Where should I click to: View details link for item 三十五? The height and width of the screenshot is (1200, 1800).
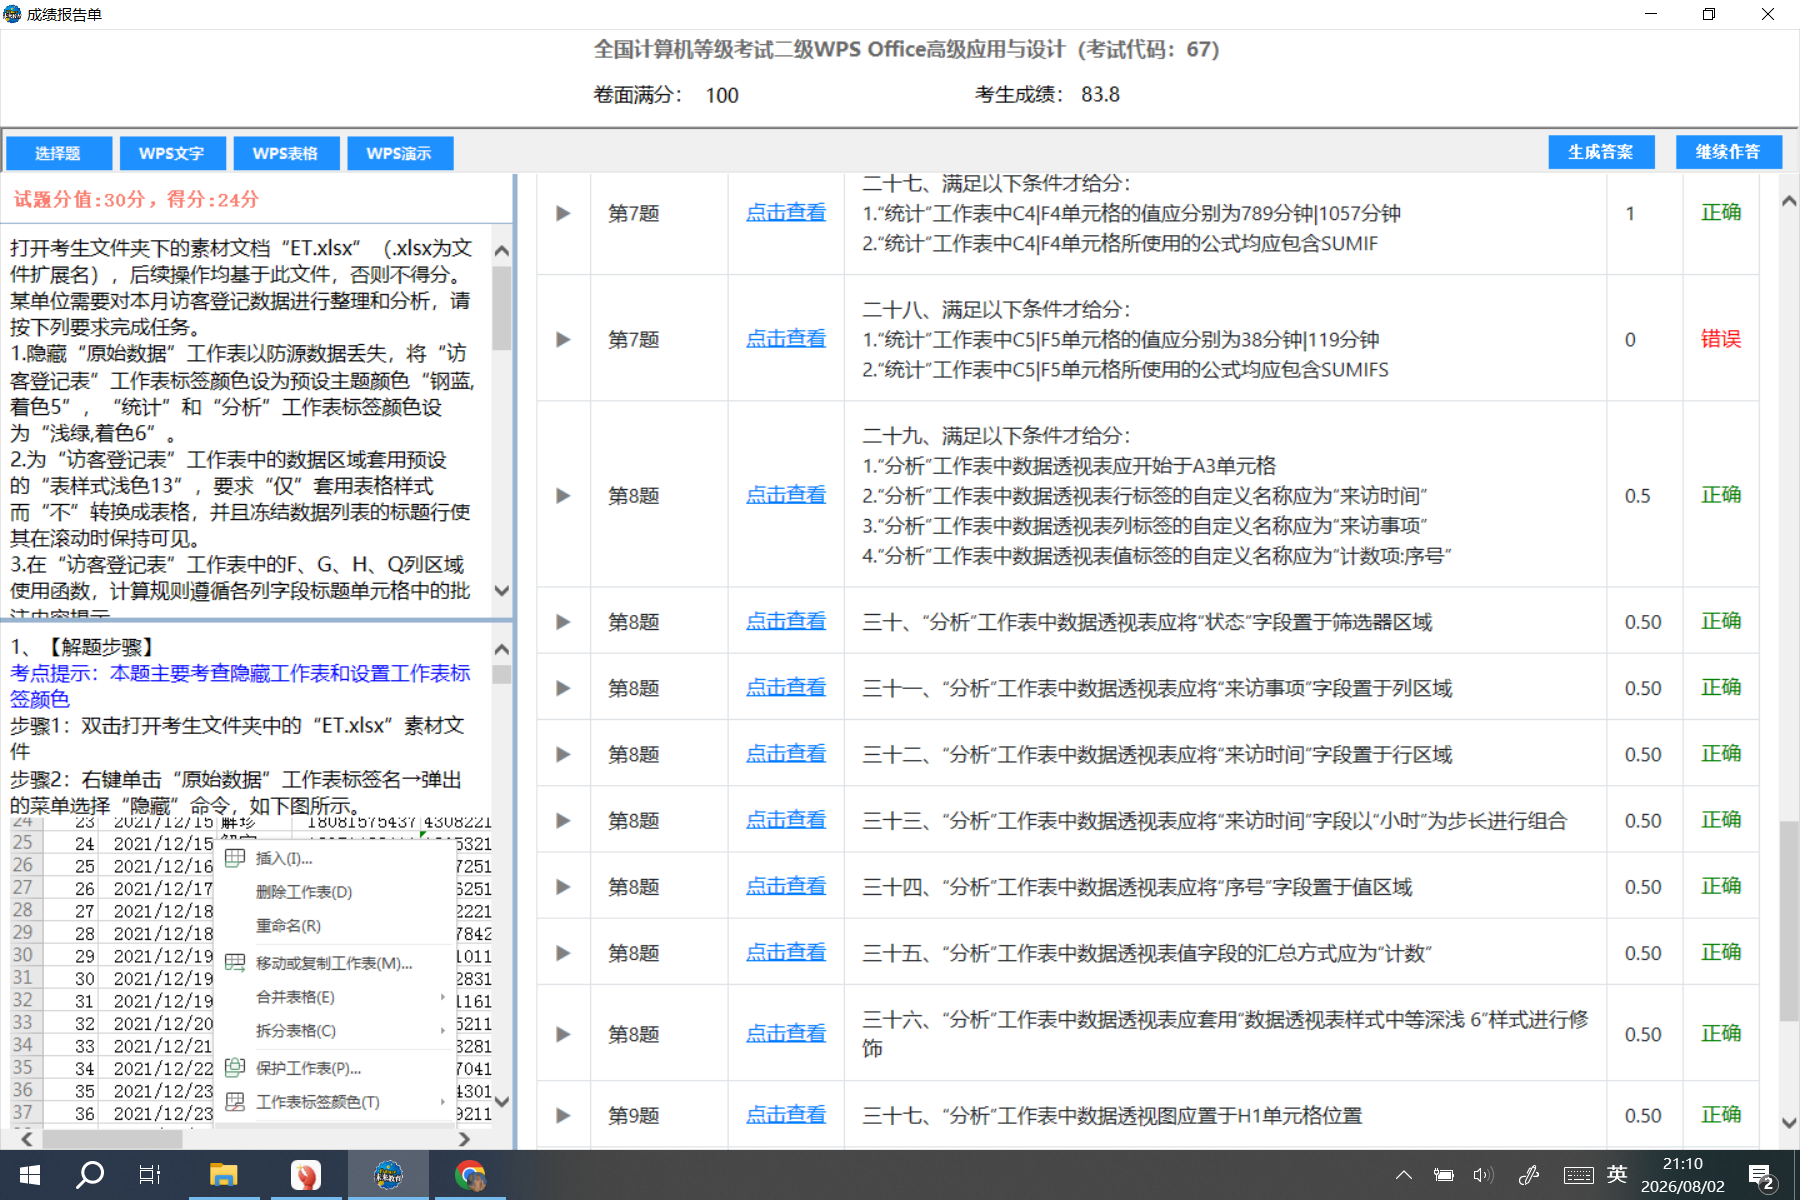[786, 952]
